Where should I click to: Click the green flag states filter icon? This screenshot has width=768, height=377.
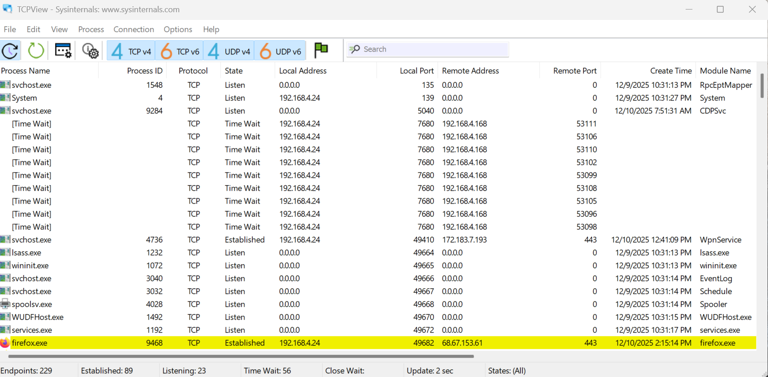click(321, 49)
